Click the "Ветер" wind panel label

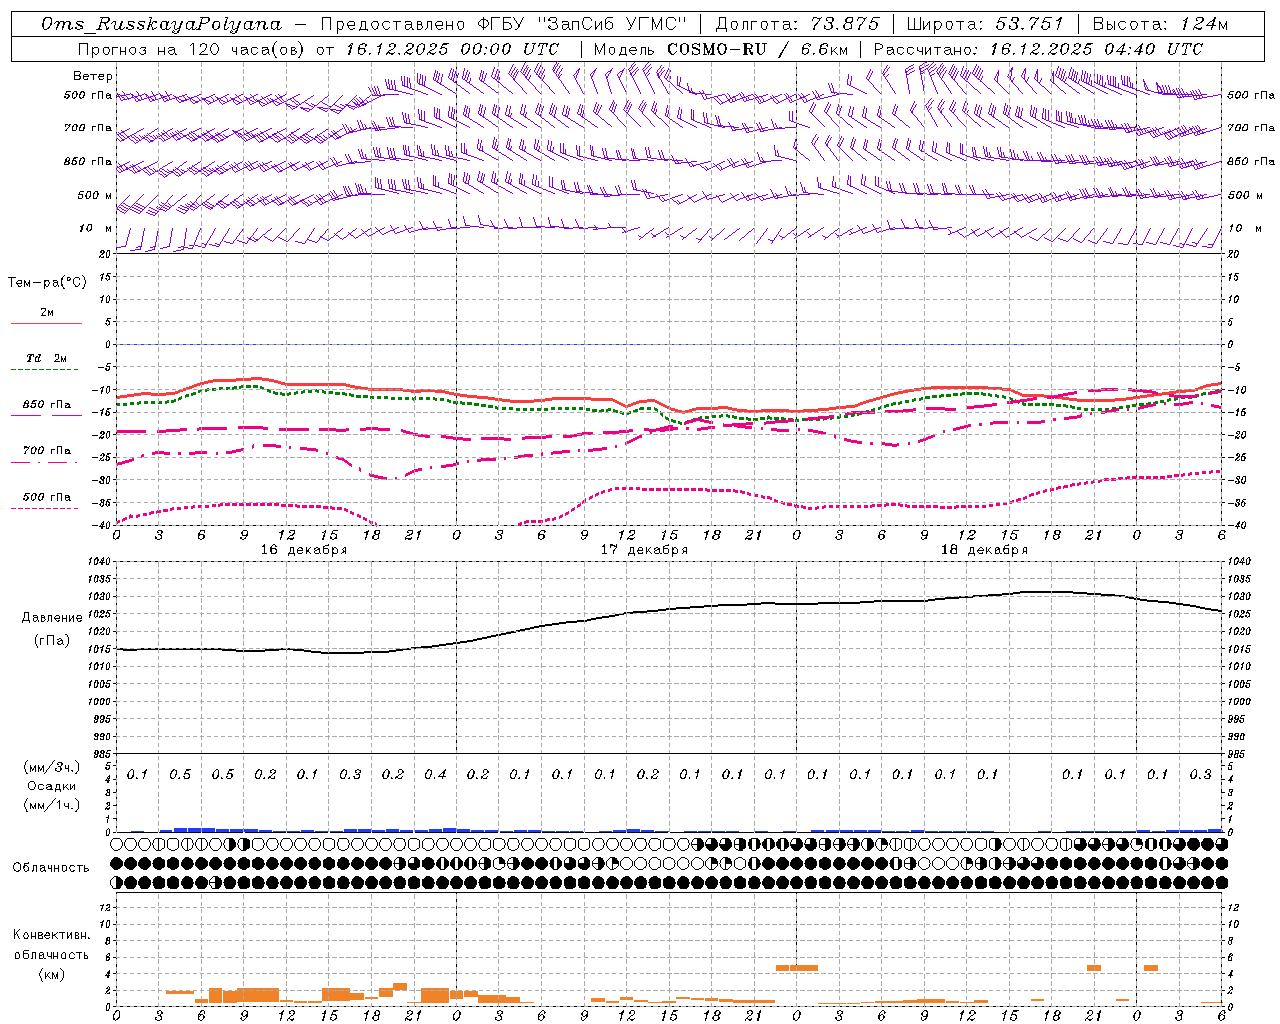[93, 76]
